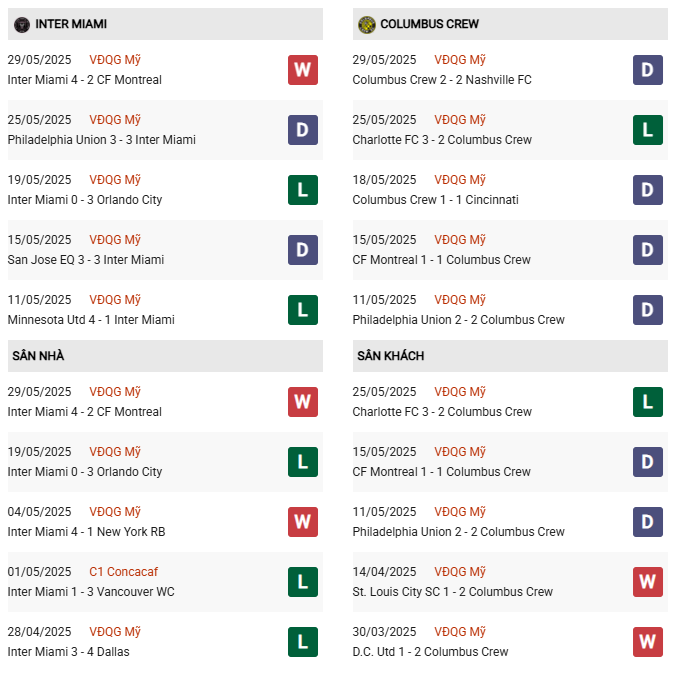
Task: Select the W badge for D.C. Utd match
Action: (648, 642)
